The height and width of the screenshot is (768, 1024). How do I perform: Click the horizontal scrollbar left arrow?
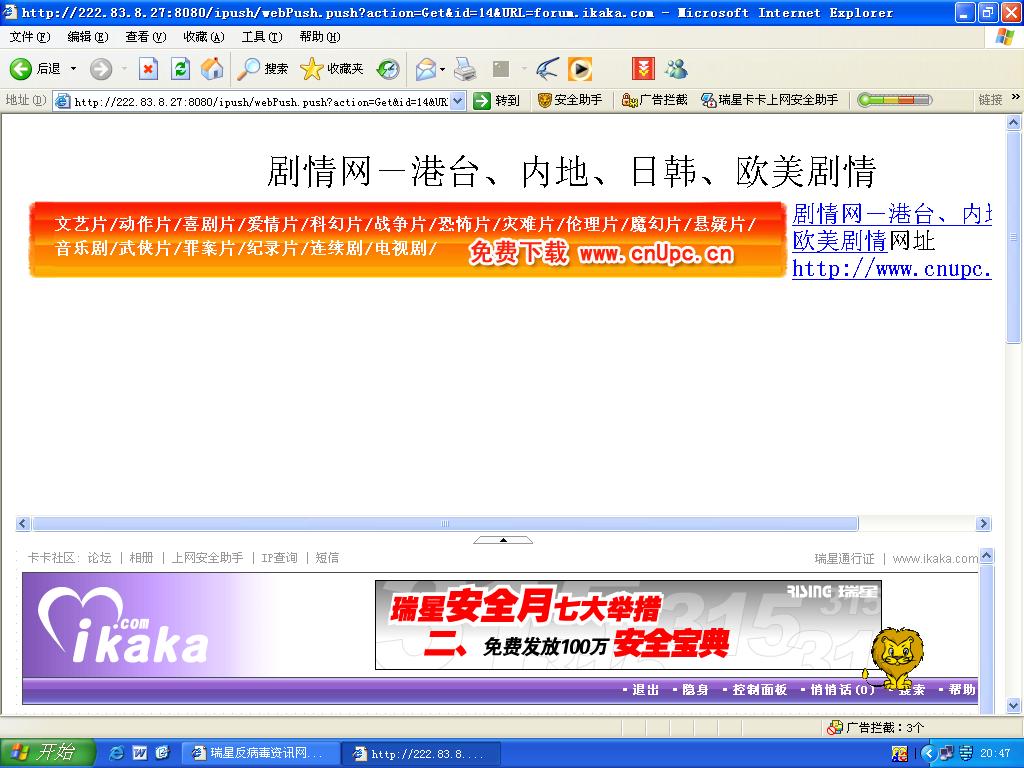23,524
